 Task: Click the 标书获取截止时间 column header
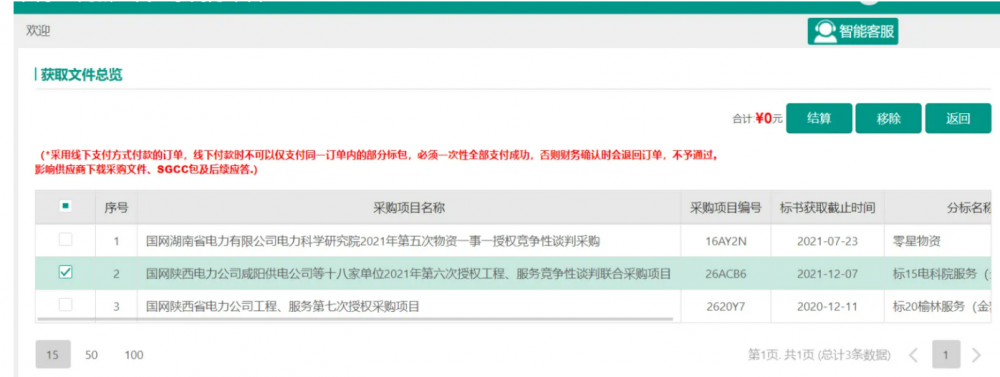coord(827,207)
